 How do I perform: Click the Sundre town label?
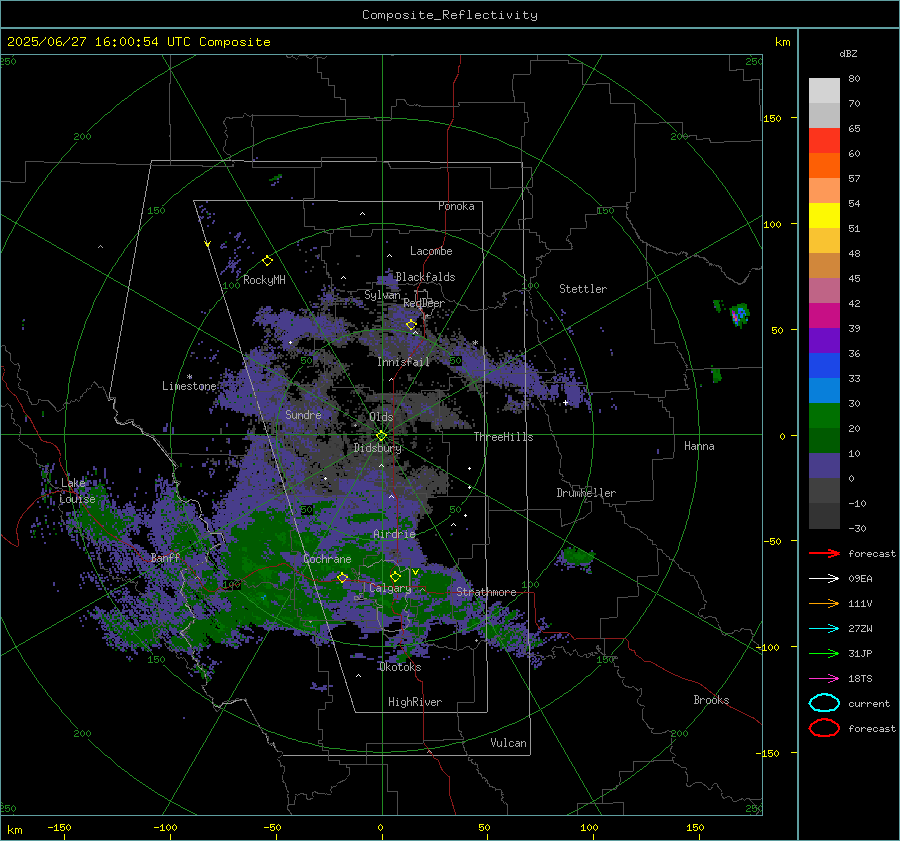[303, 415]
